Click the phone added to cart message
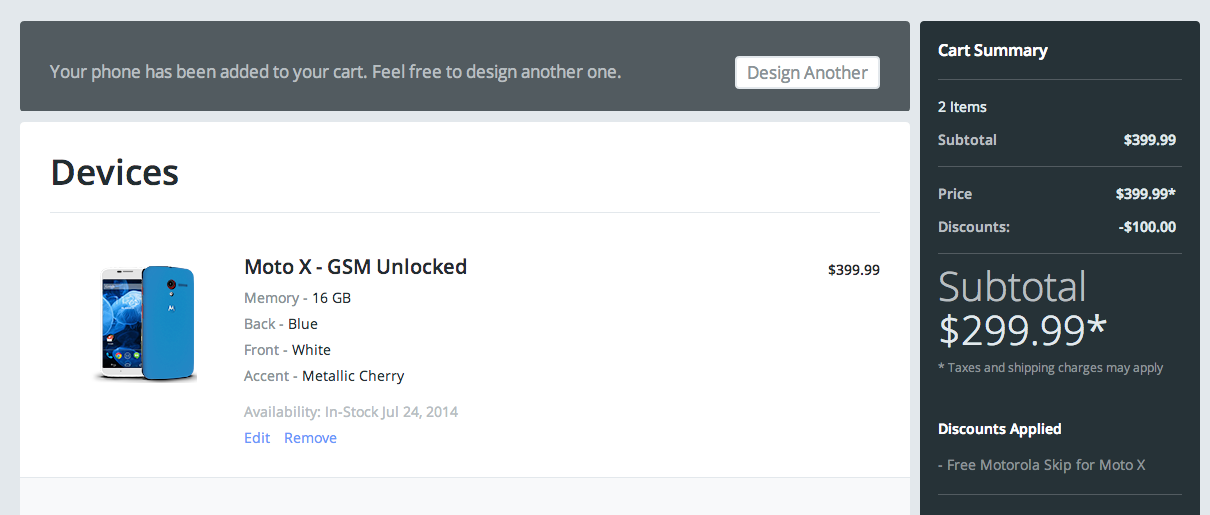This screenshot has width=1210, height=515. point(335,72)
